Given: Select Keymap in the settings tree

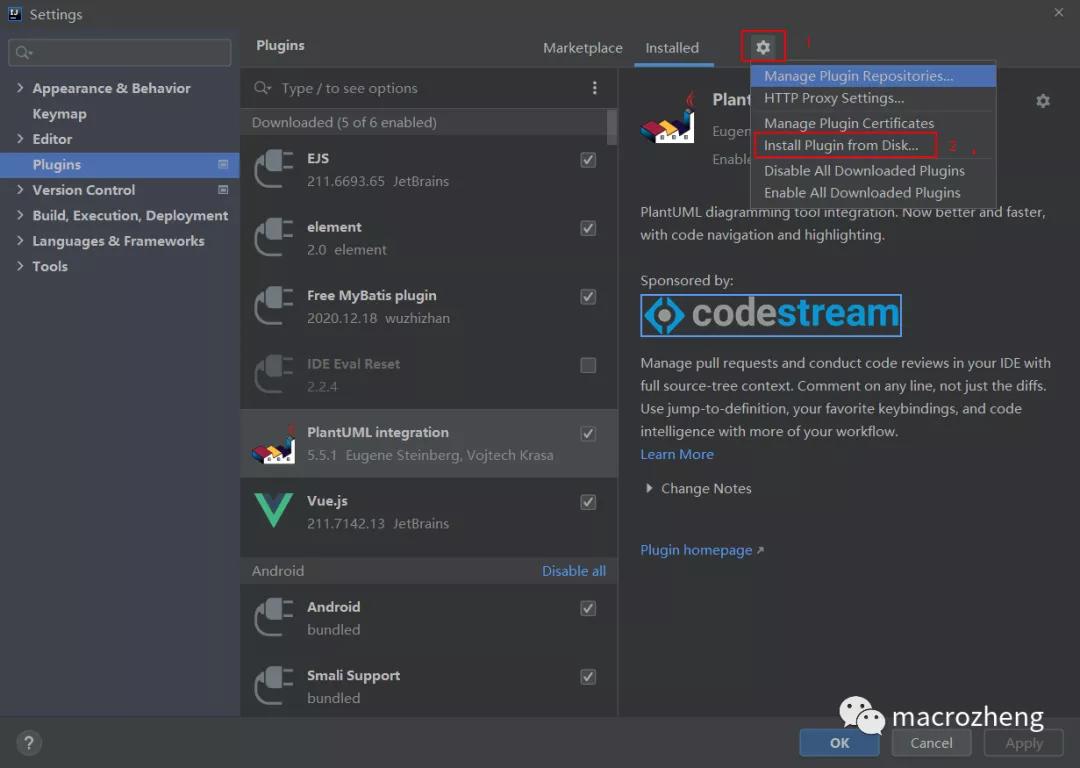Looking at the screenshot, I should point(59,114).
